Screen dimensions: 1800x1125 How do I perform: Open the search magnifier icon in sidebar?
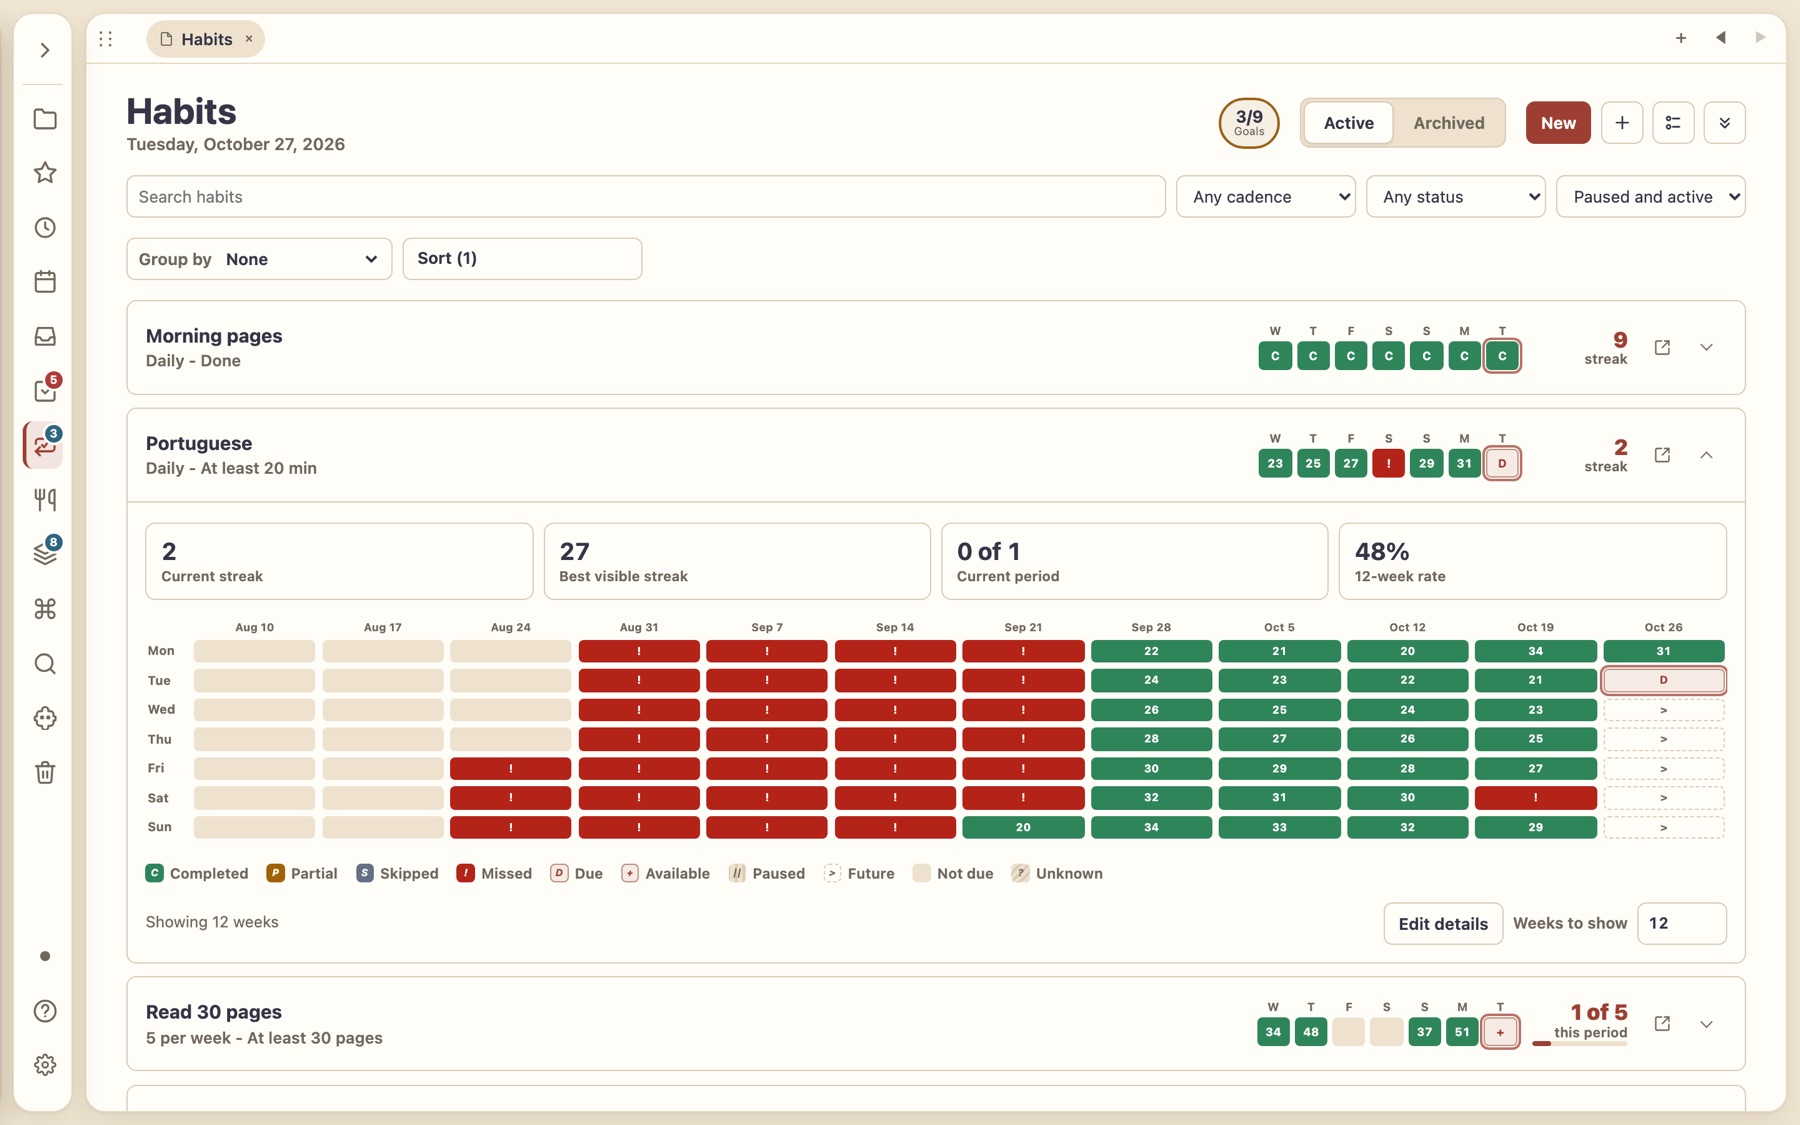(x=45, y=664)
